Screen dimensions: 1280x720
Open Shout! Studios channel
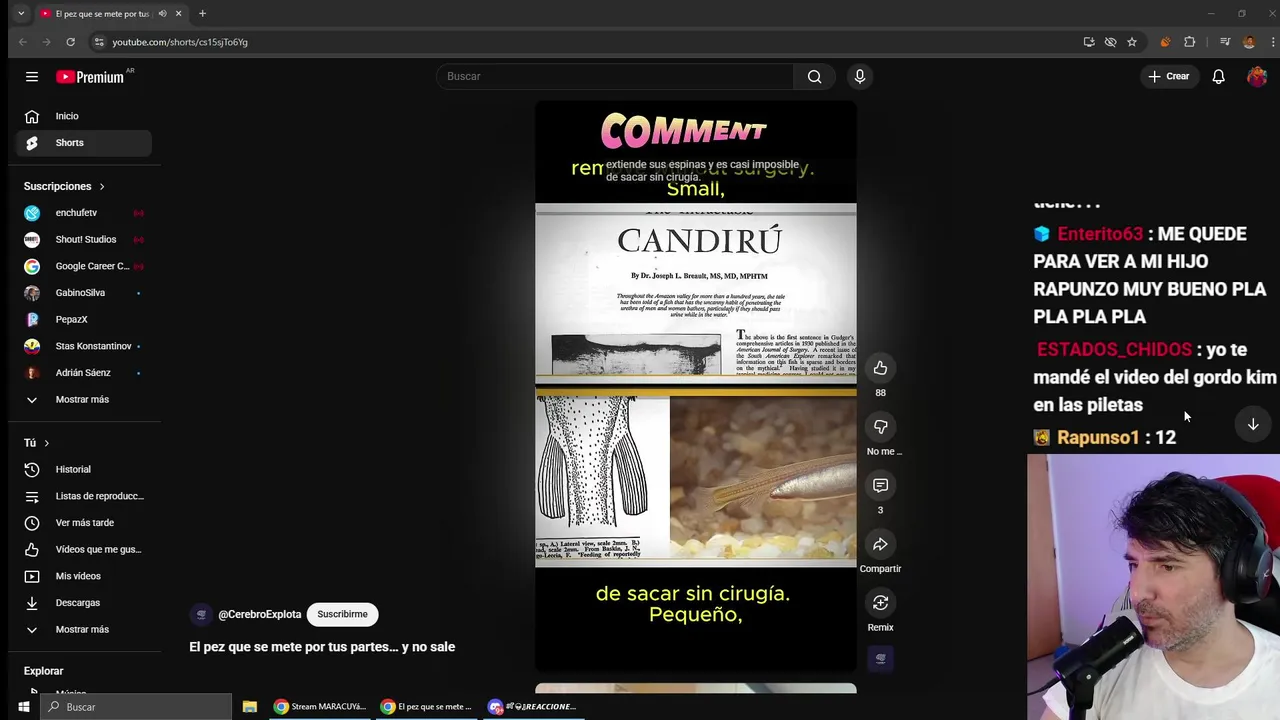[x=84, y=240]
